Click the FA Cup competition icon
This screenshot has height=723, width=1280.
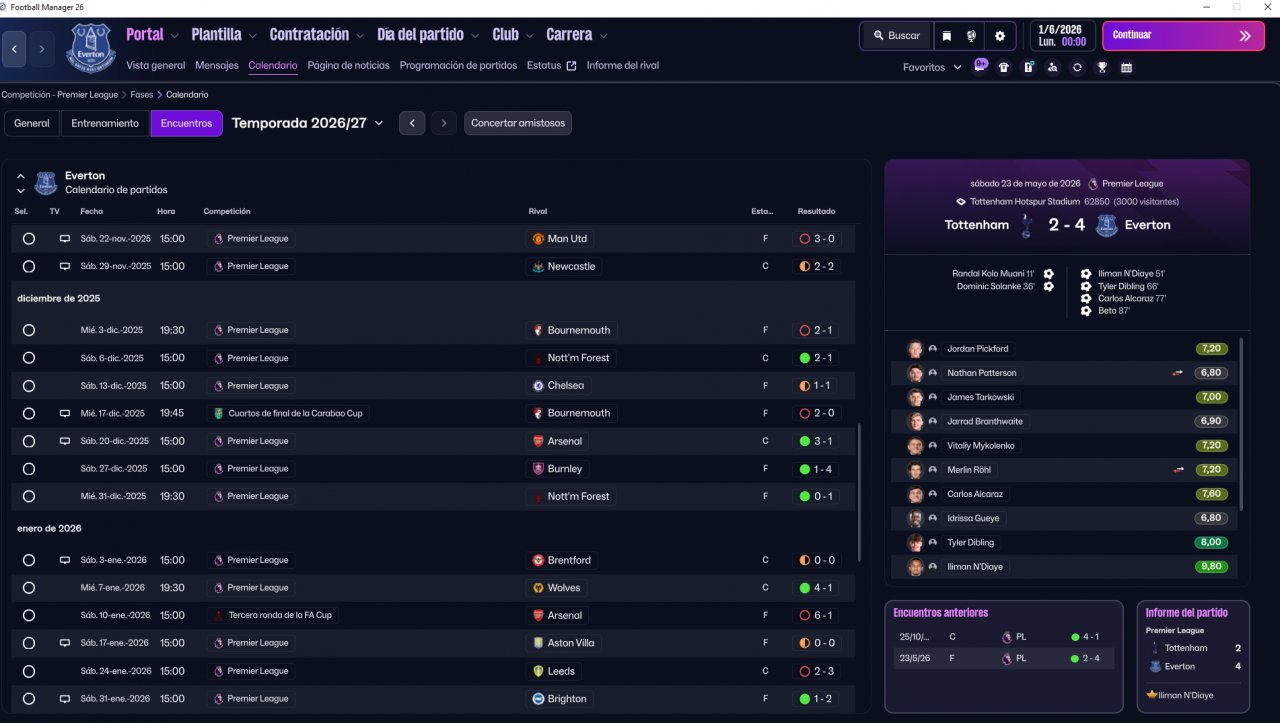(218, 615)
